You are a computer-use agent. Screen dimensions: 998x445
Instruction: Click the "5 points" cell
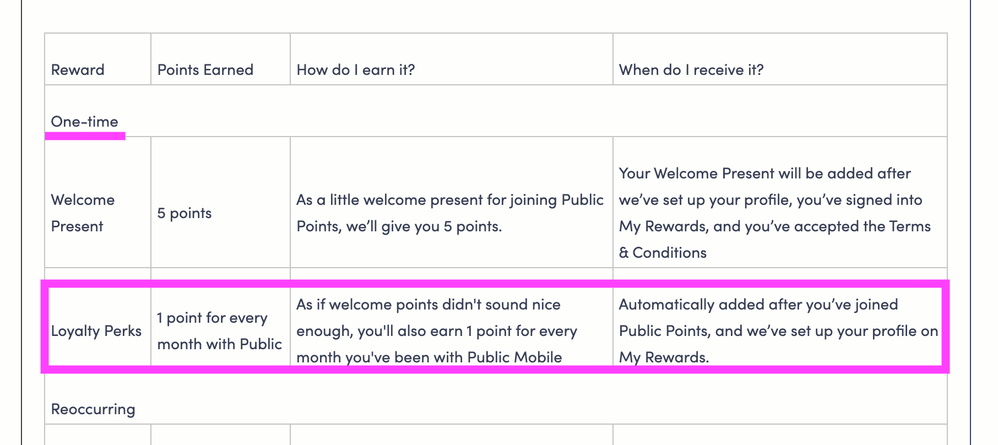pyautogui.click(x=184, y=213)
